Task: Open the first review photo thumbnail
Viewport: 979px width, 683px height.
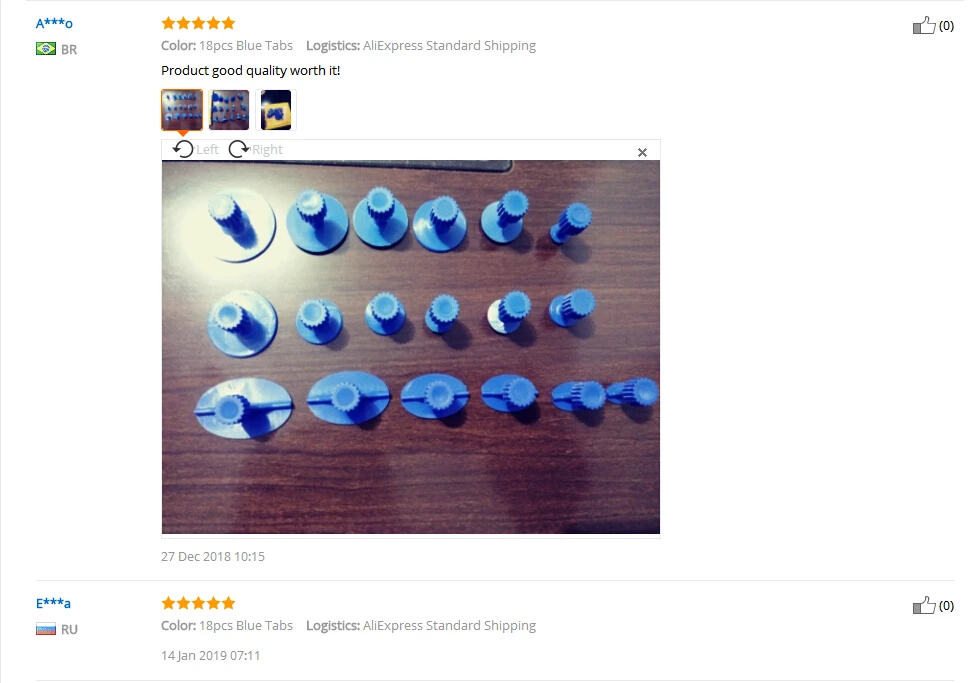Action: pos(182,110)
